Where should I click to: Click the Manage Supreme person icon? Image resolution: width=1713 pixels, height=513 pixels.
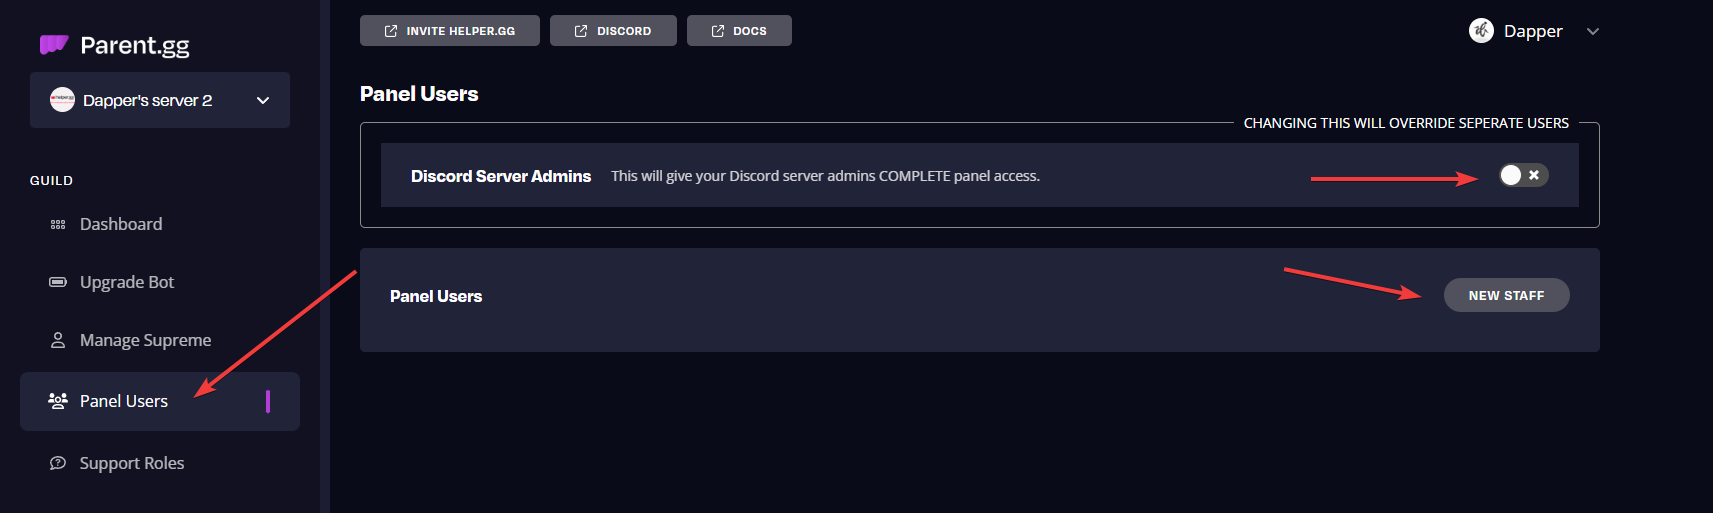tap(58, 340)
